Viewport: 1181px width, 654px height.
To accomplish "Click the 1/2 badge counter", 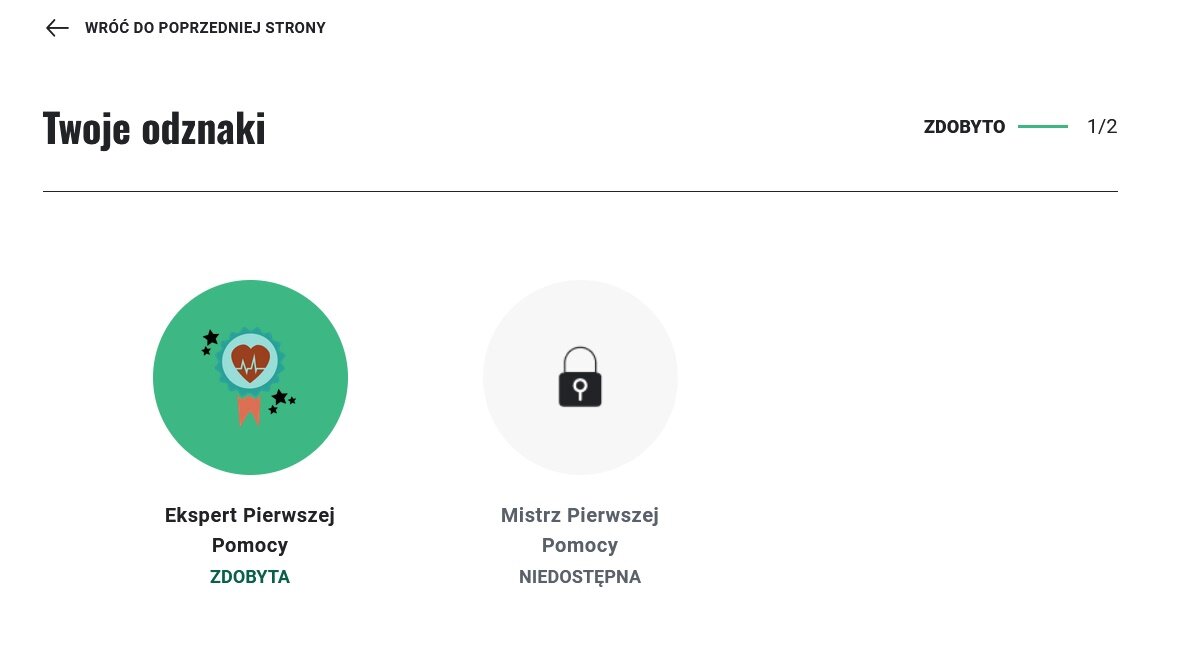I will tap(1102, 127).
